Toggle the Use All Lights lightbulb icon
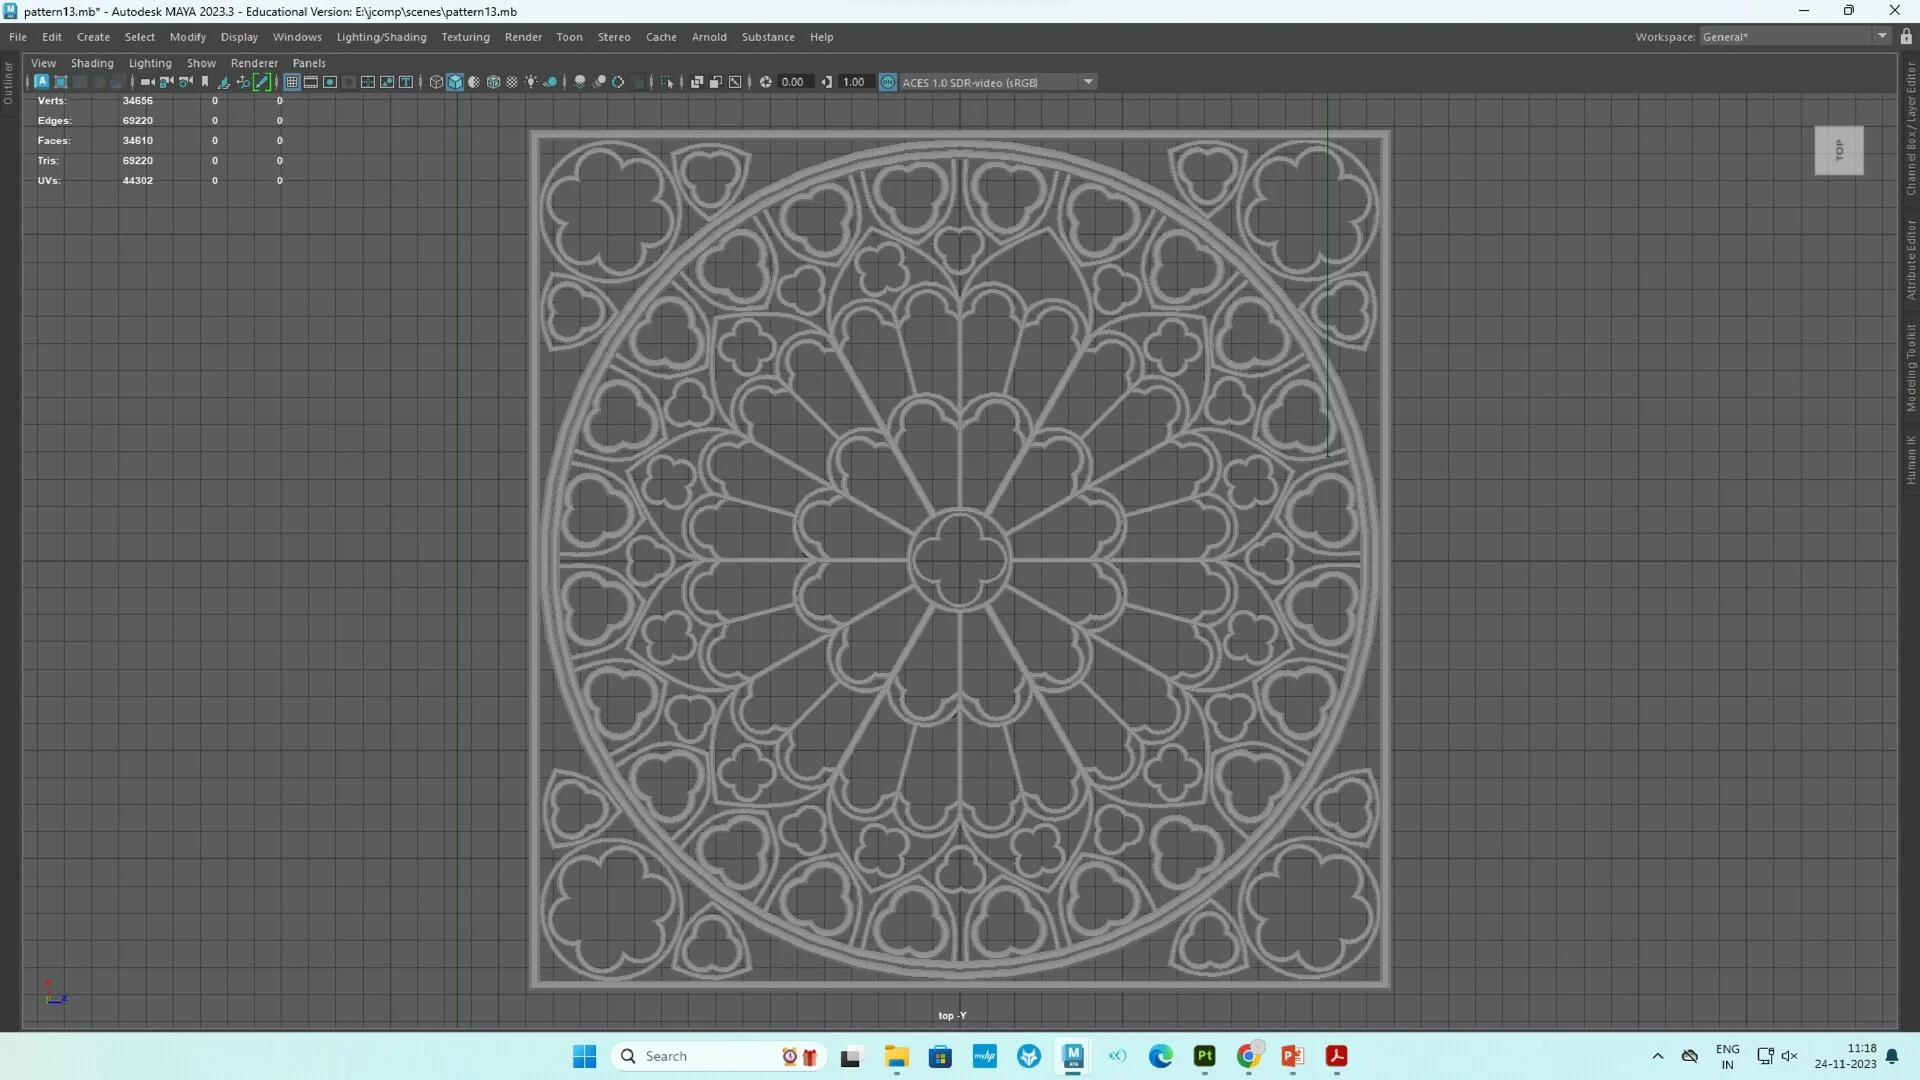This screenshot has height=1080, width=1920. coord(532,82)
